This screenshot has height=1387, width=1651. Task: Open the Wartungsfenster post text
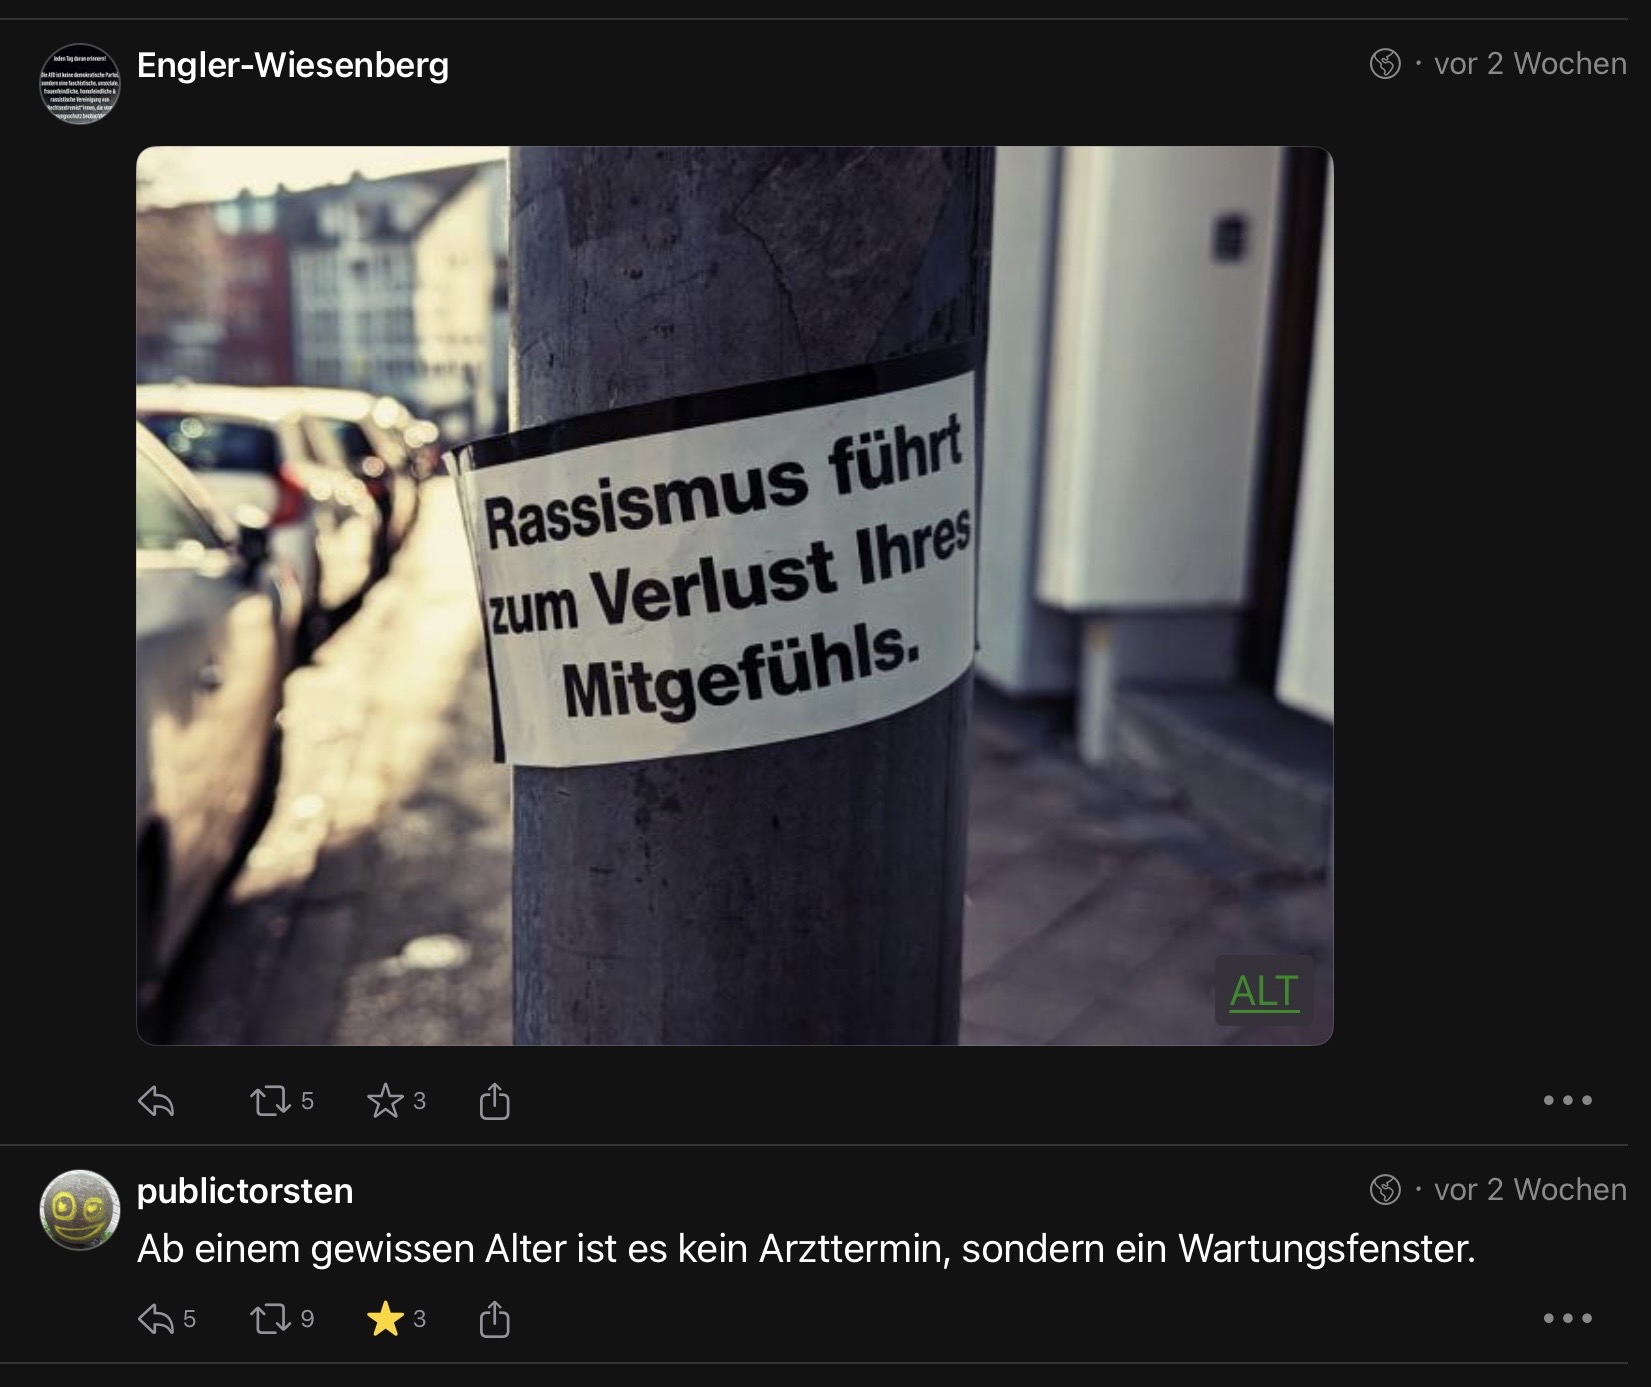tap(806, 1249)
